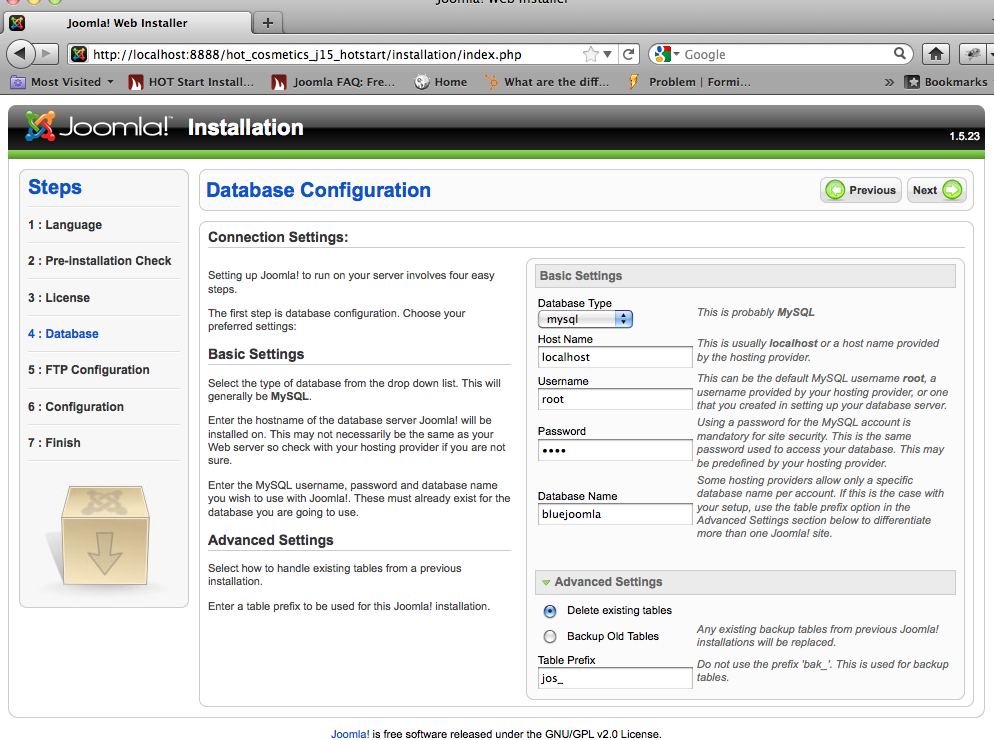Viewport: 994px width, 740px height.
Task: Open the Database Type dropdown
Action: [x=585, y=319]
